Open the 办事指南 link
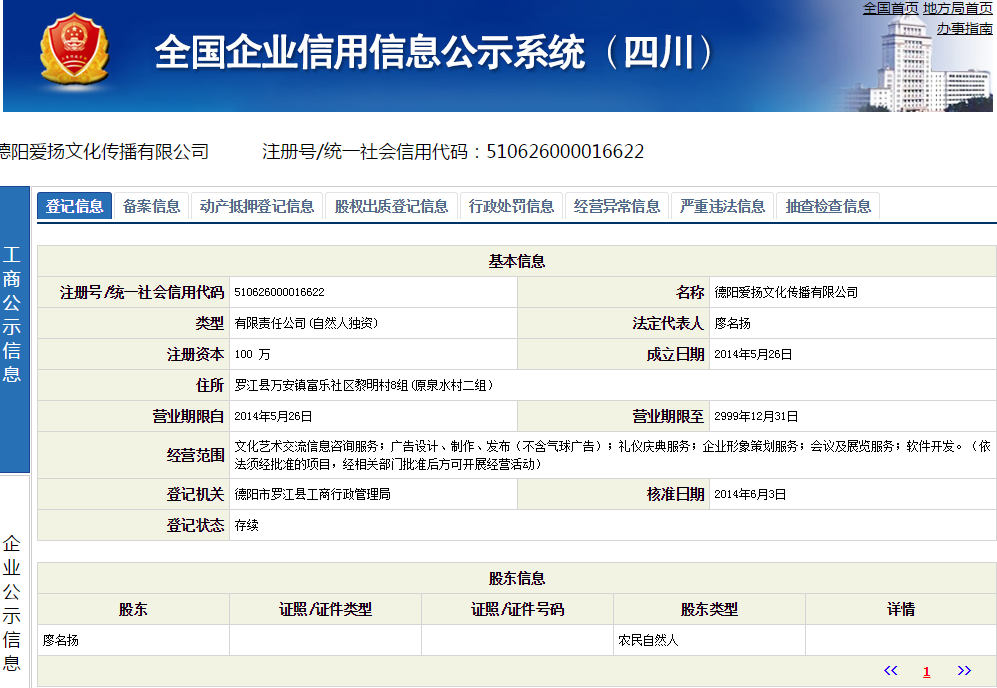The width and height of the screenshot is (997, 688). (x=964, y=28)
